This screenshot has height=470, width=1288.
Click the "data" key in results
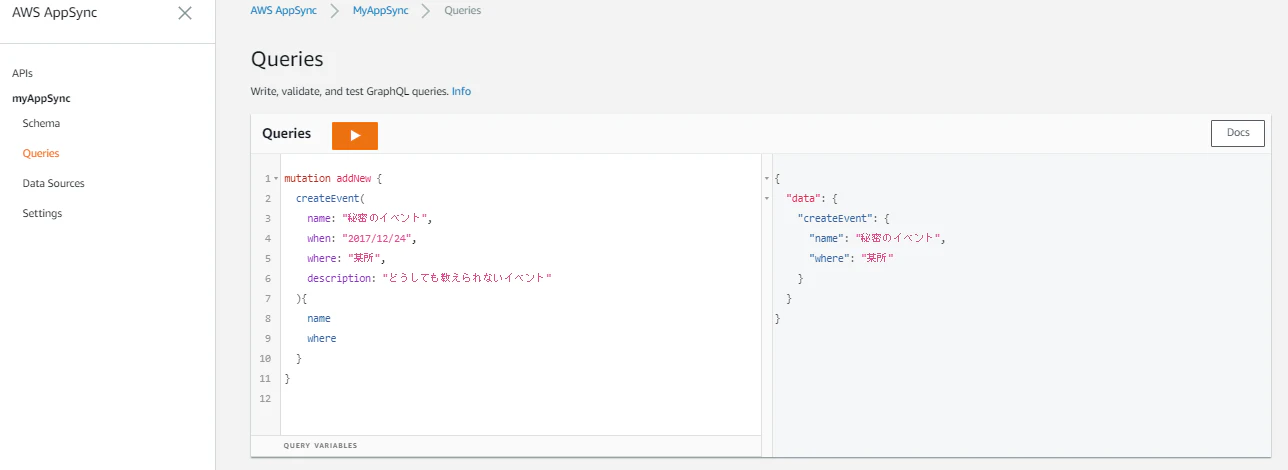pyautogui.click(x=806, y=198)
